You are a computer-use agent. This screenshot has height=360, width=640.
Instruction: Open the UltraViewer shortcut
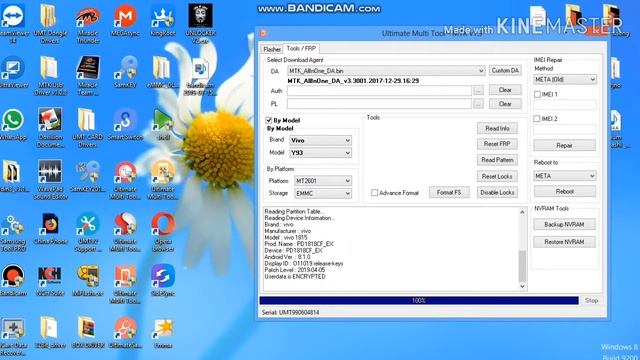[13, 73]
